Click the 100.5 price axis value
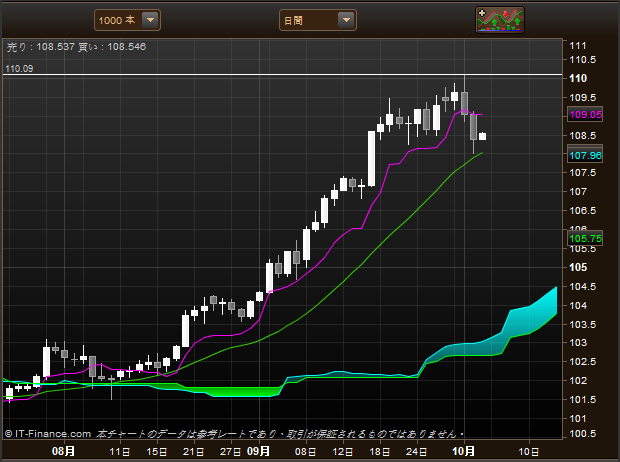 [582, 434]
